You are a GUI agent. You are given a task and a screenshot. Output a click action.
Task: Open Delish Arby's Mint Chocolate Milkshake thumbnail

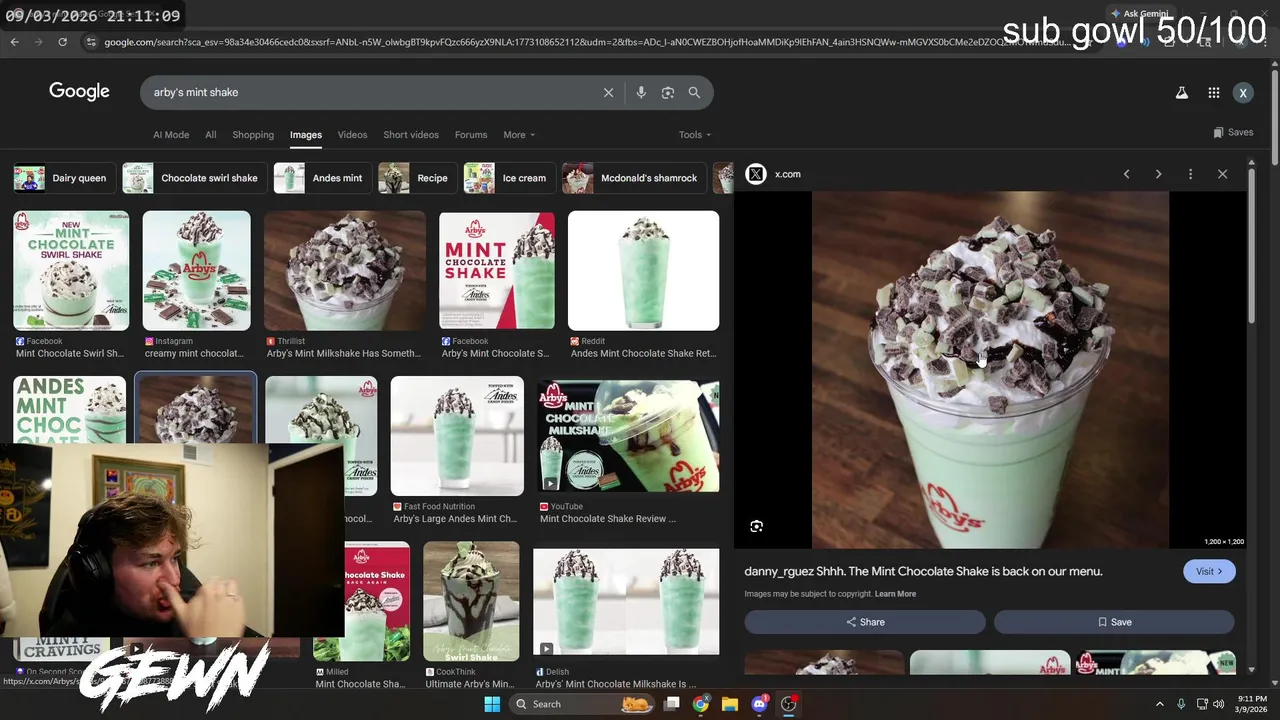[x=626, y=601]
